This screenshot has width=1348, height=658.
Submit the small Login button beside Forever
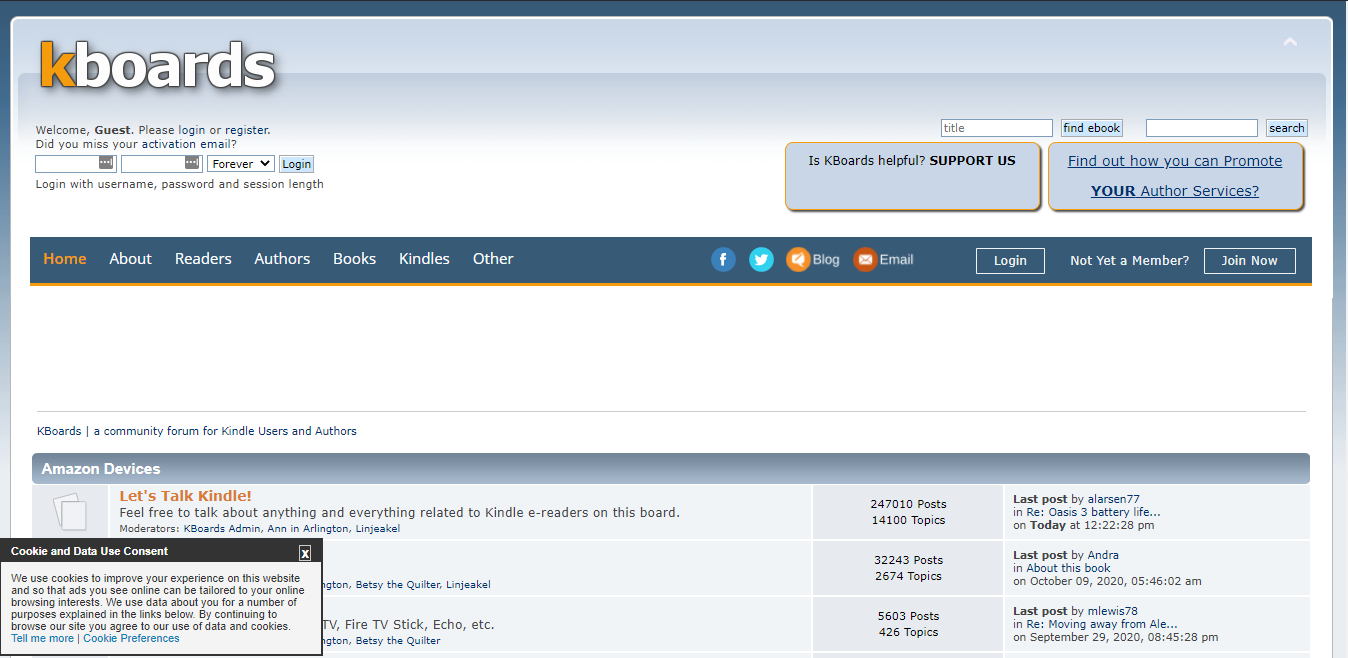pos(296,164)
